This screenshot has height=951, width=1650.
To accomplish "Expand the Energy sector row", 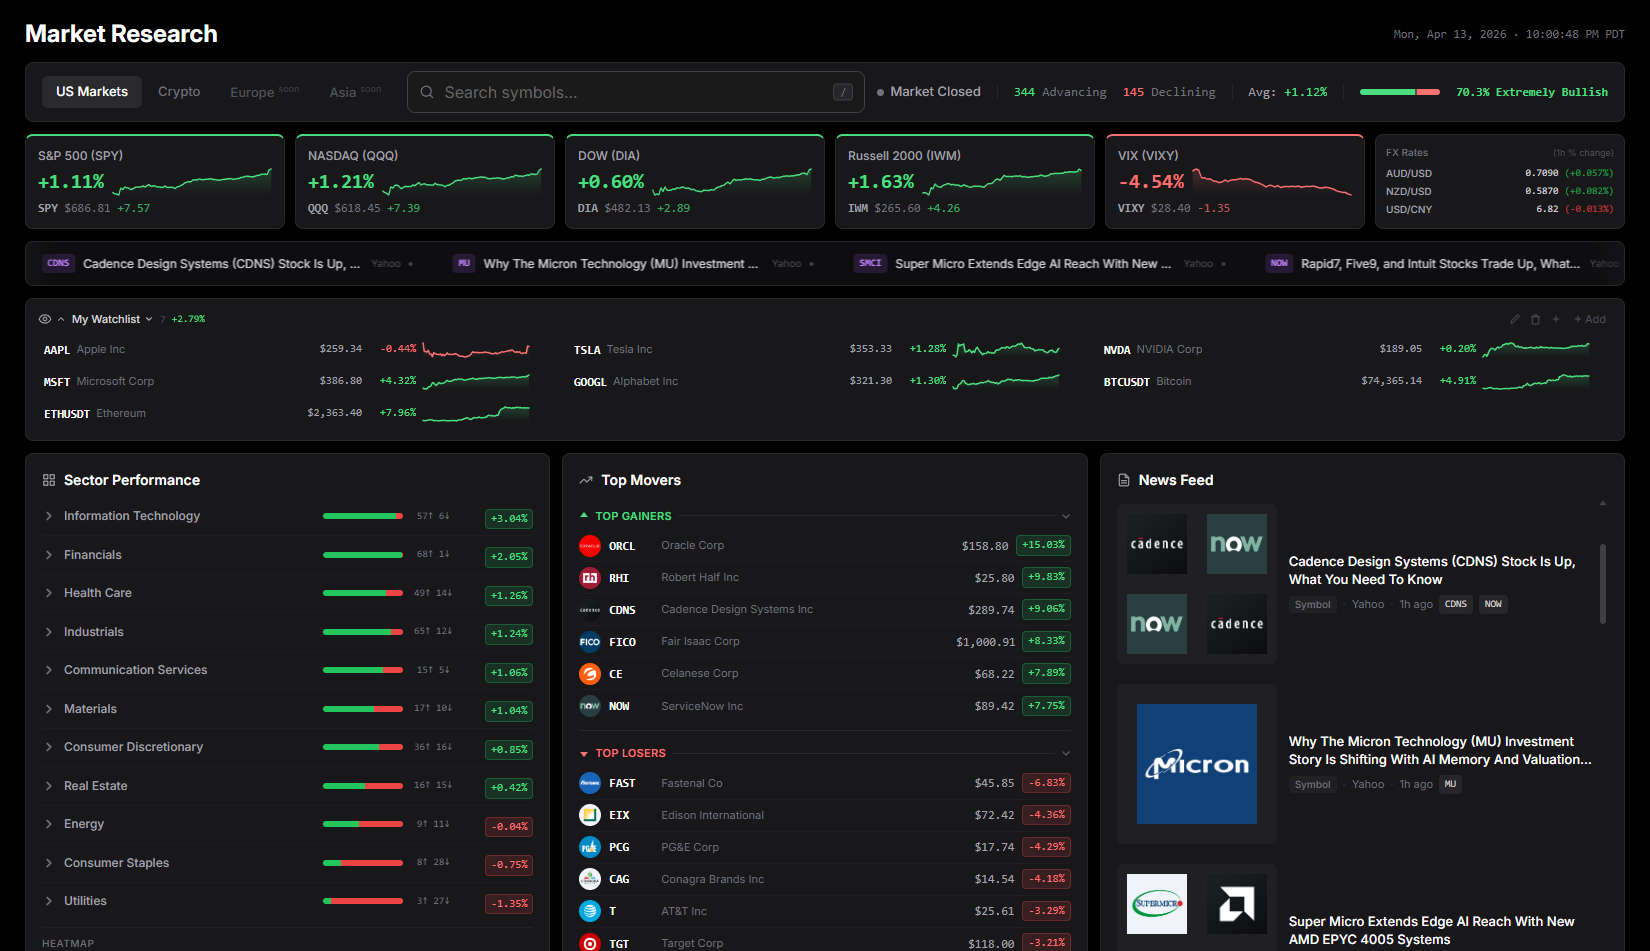I will (287, 824).
